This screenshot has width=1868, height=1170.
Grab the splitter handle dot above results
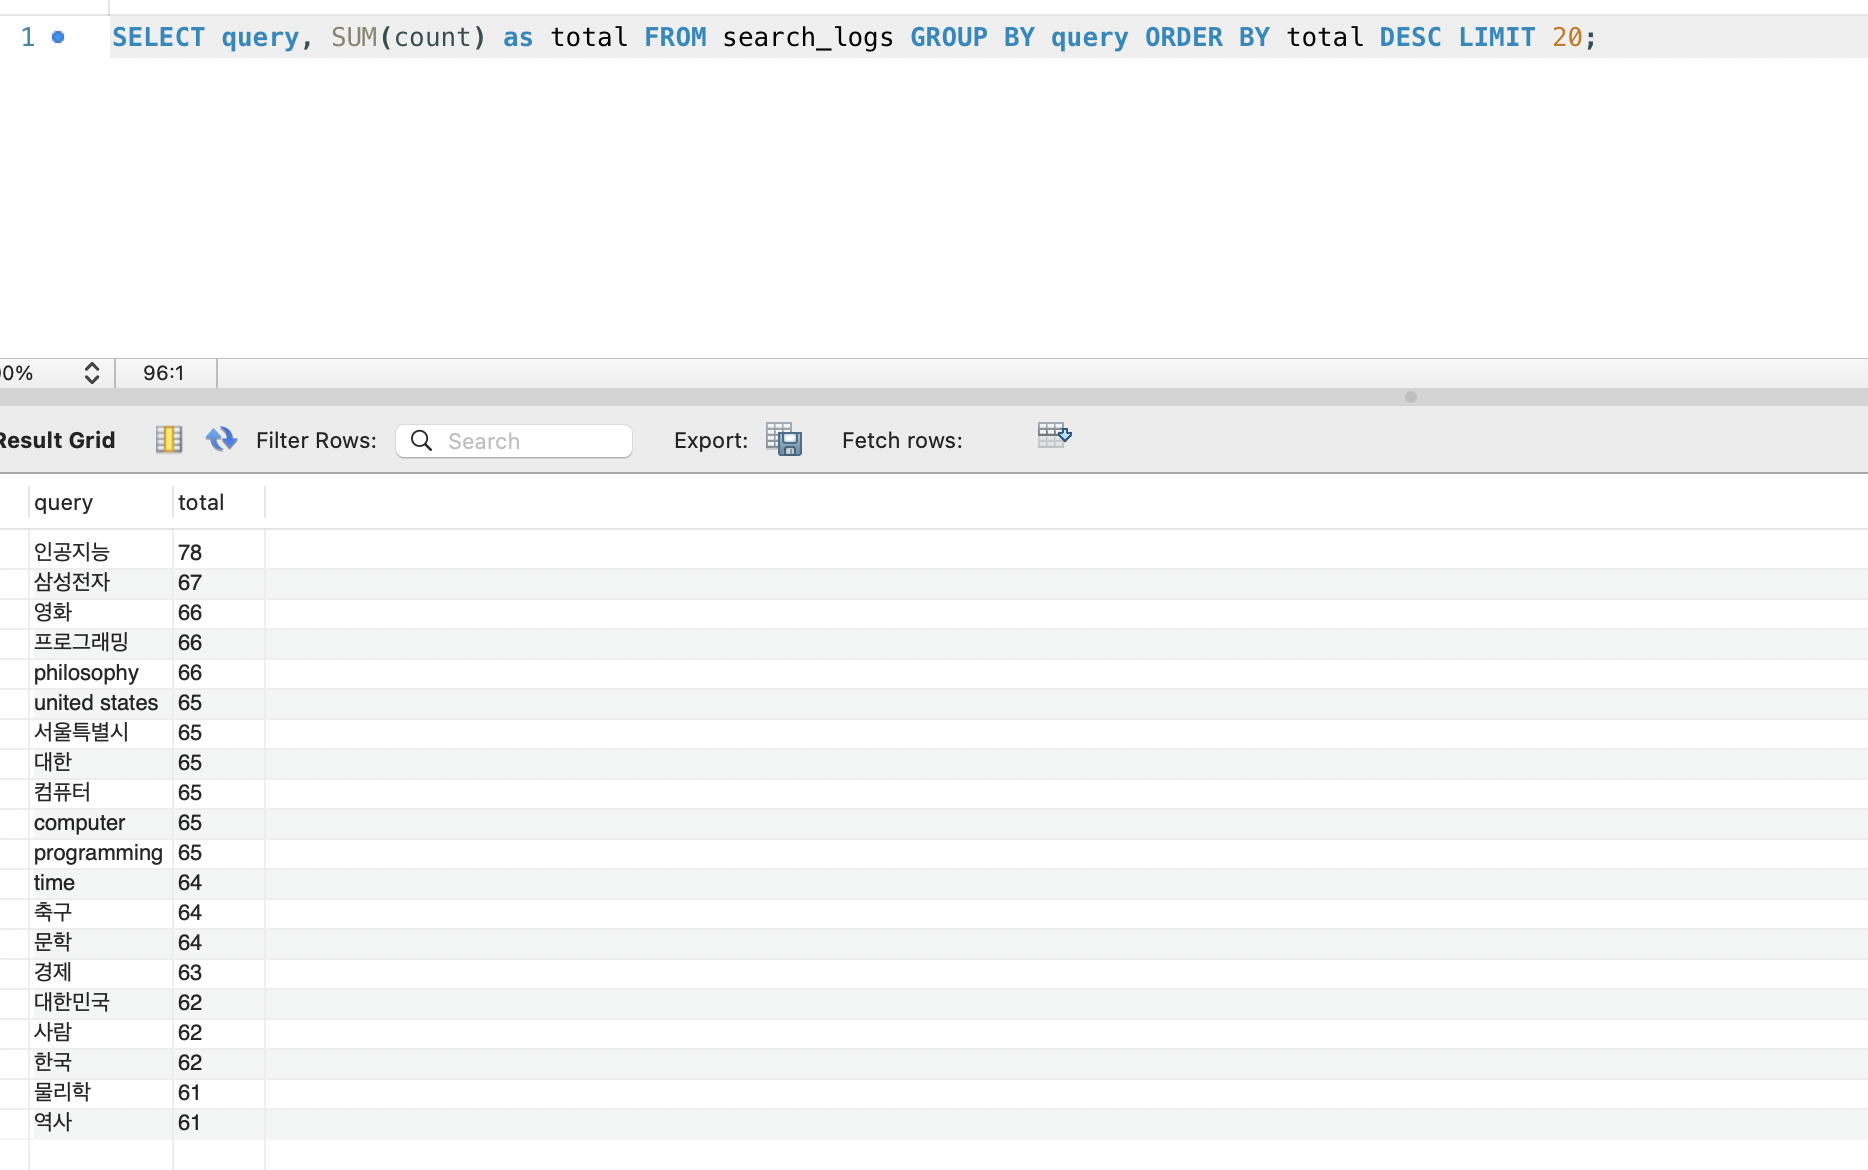(1410, 397)
